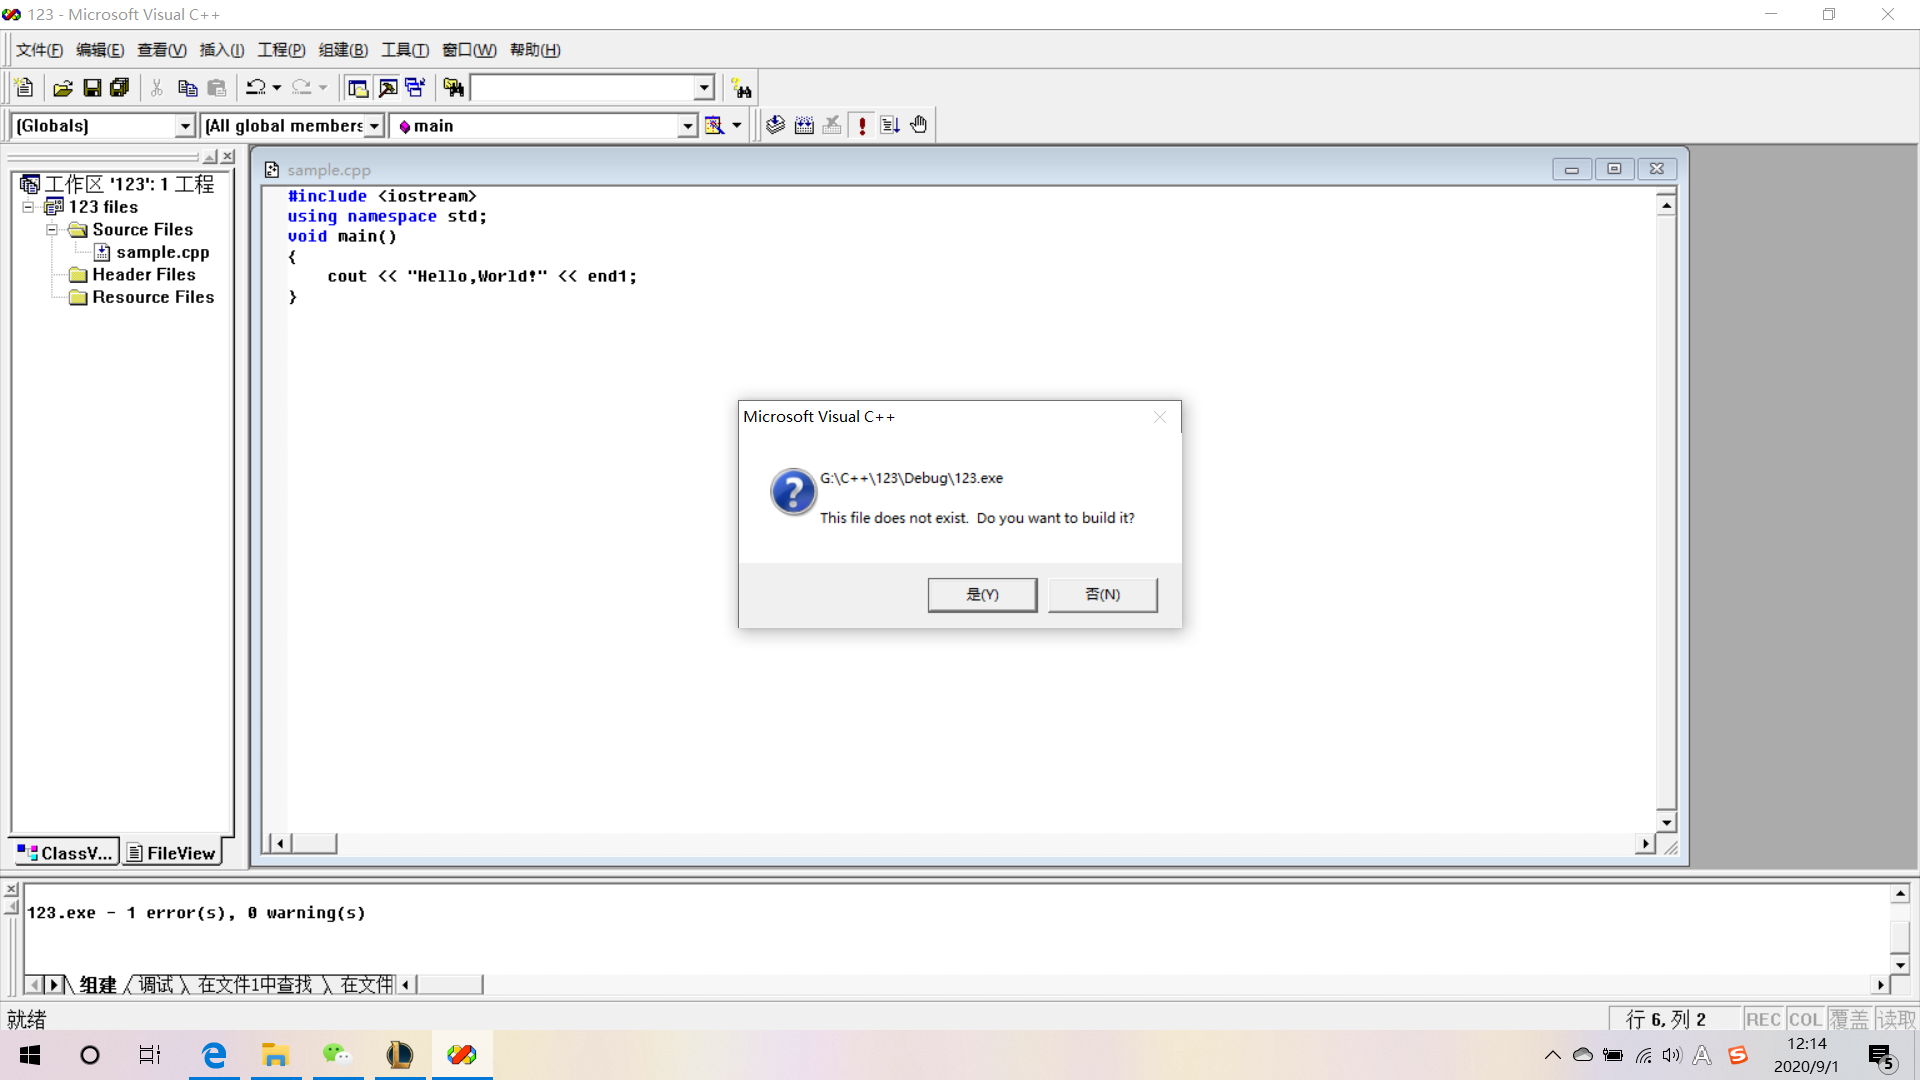Click the Sogou input method tray icon

click(1738, 1055)
